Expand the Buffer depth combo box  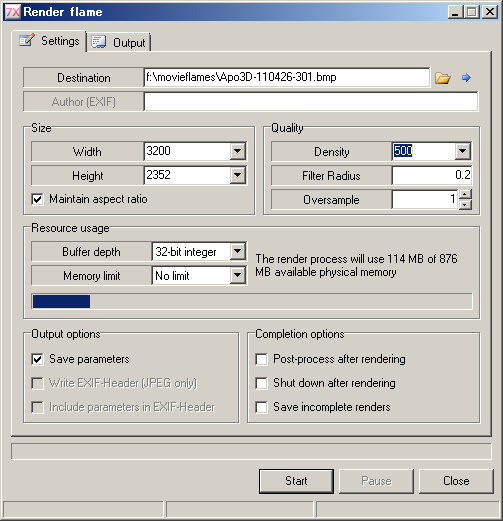(238, 251)
